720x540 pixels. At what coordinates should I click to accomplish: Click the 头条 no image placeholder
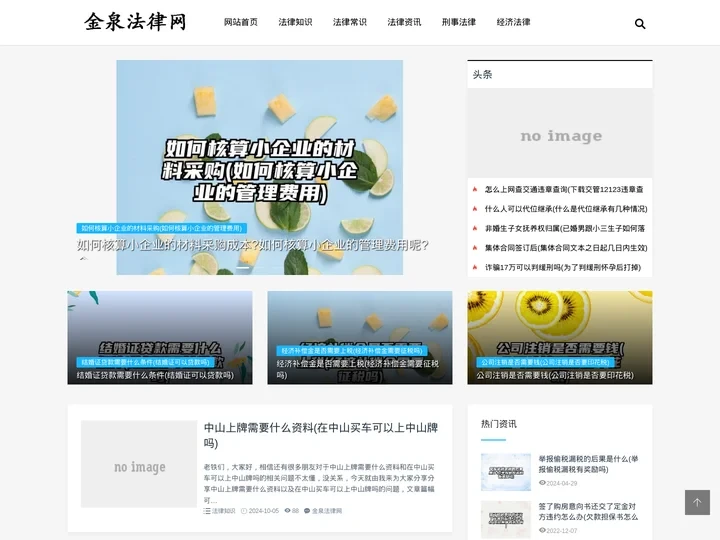(x=560, y=133)
